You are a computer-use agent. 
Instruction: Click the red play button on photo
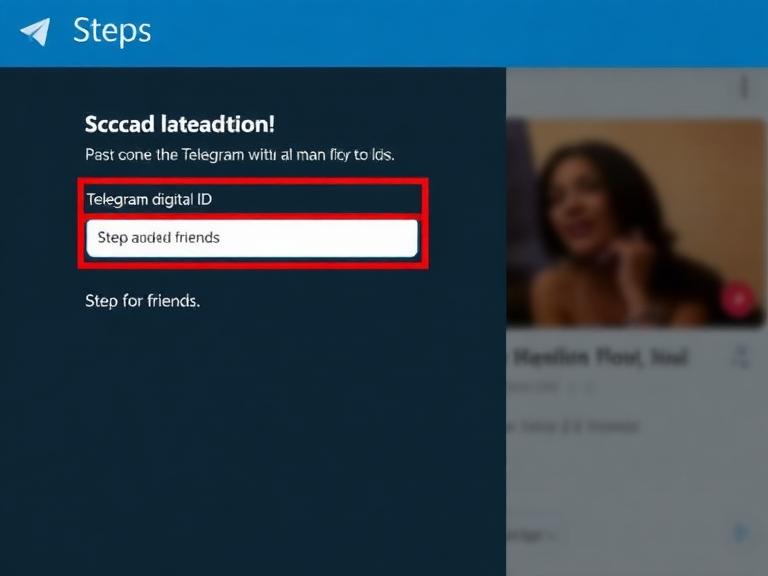tap(738, 299)
